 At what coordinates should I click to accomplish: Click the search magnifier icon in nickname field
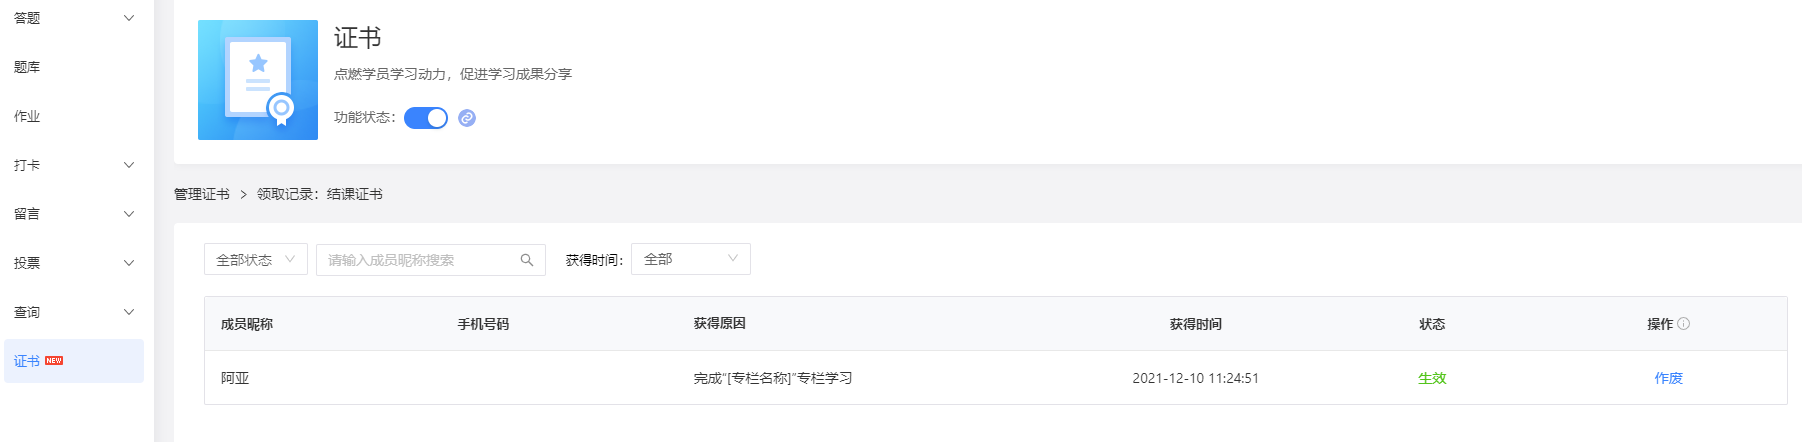coord(527,260)
